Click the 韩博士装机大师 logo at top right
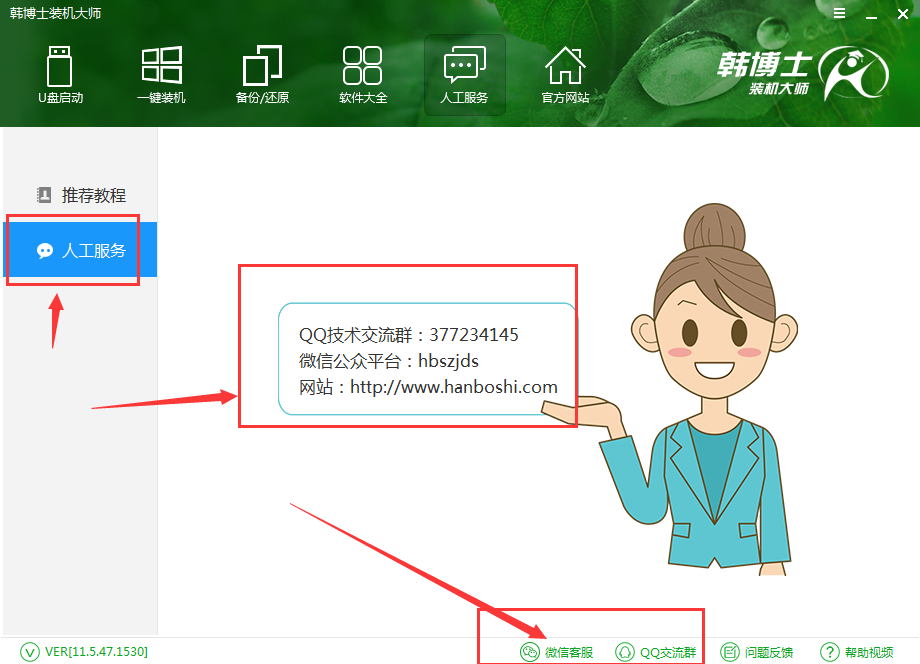The image size is (920, 664). (802, 75)
